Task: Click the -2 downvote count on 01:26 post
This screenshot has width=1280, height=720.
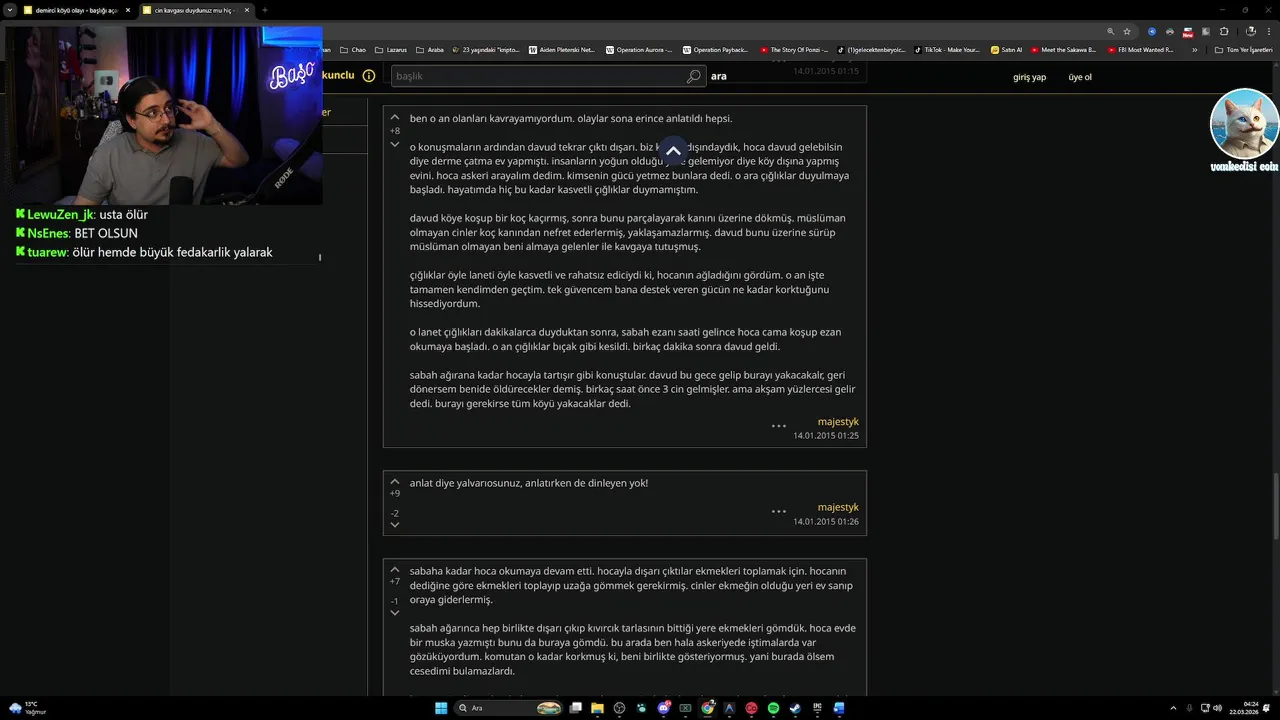Action: coord(394,513)
